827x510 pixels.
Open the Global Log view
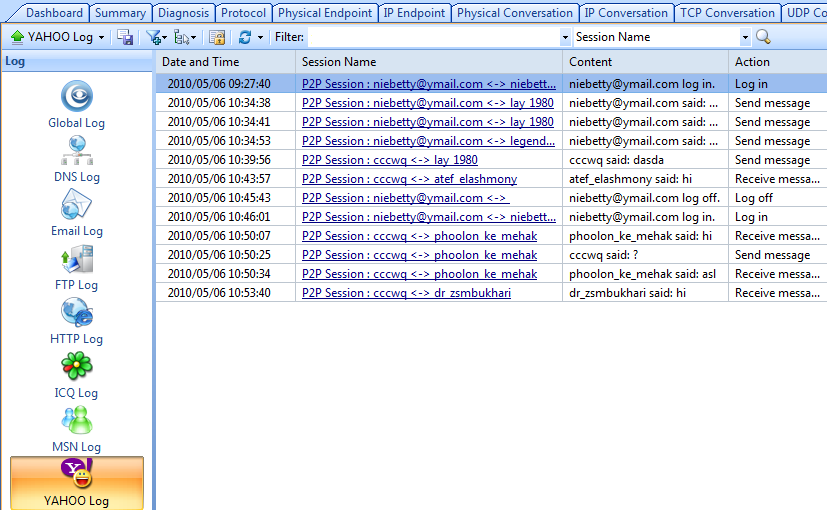76,104
